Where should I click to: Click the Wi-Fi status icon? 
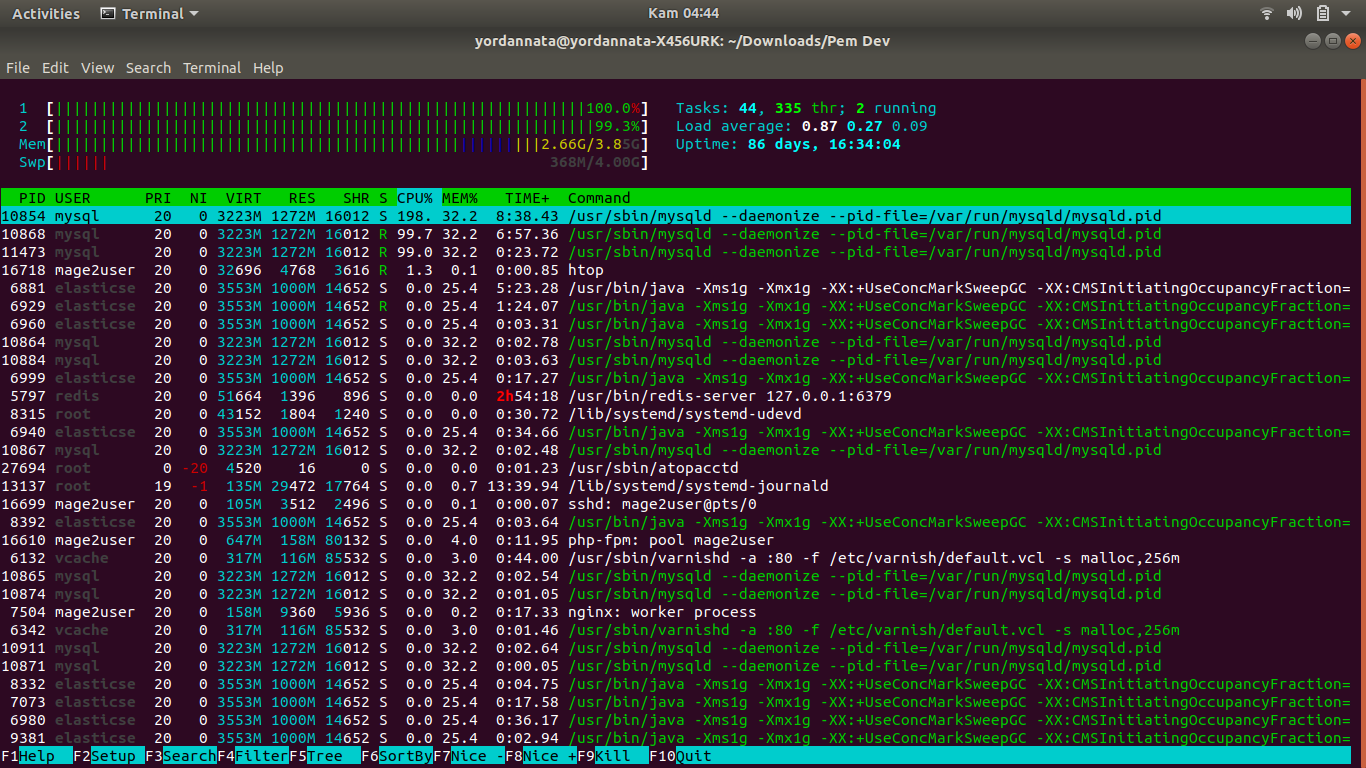point(1267,14)
